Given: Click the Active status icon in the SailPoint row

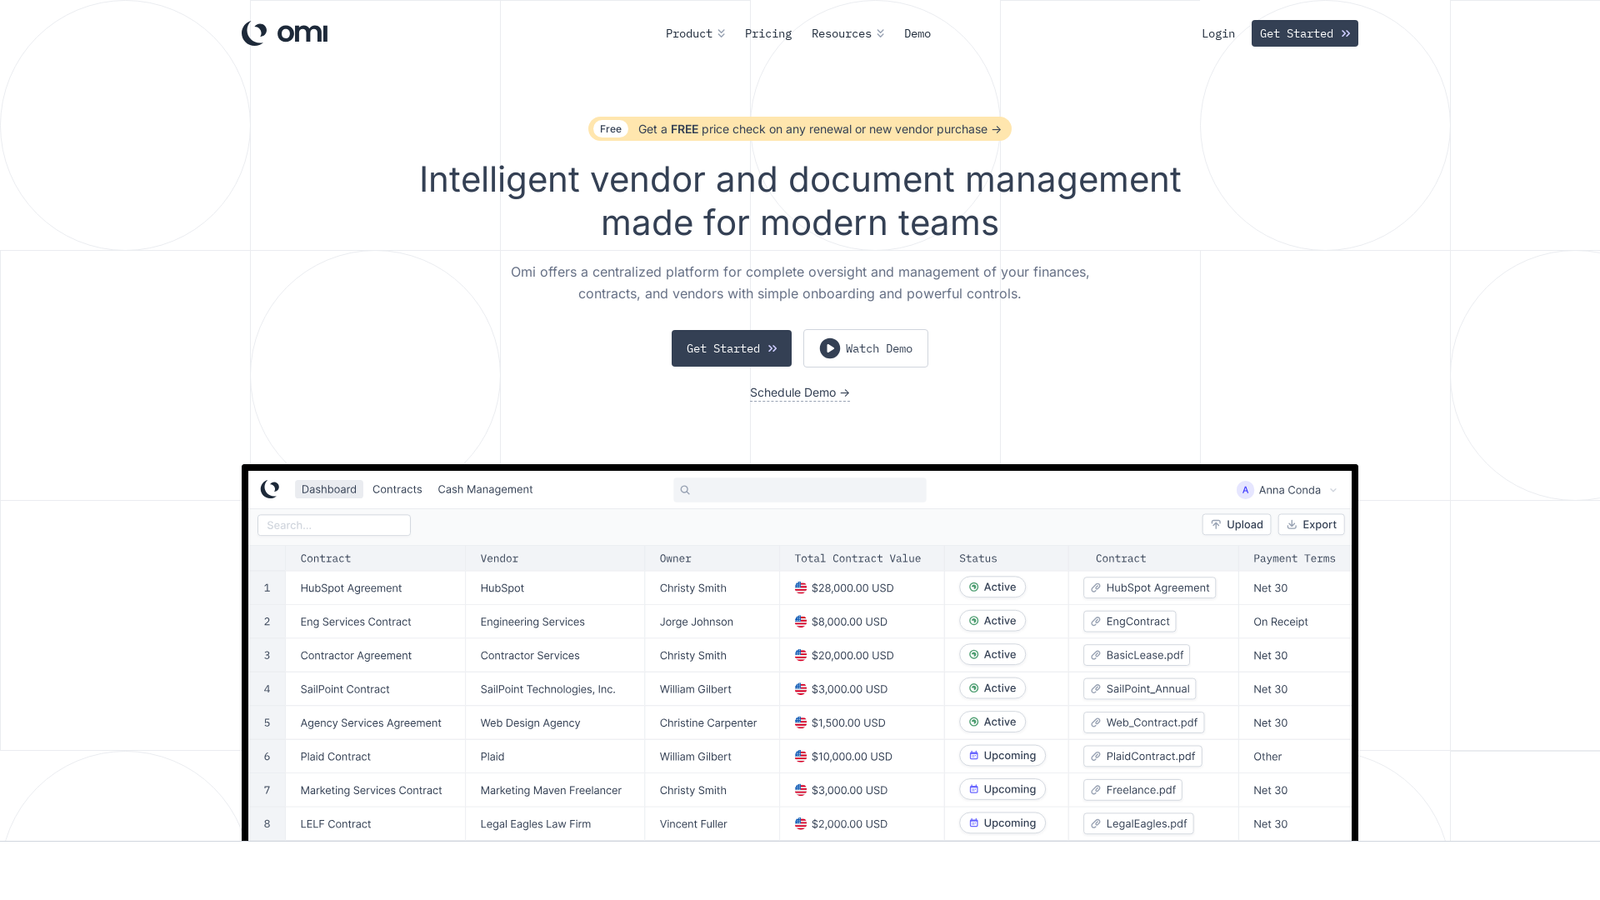Looking at the screenshot, I should point(974,688).
